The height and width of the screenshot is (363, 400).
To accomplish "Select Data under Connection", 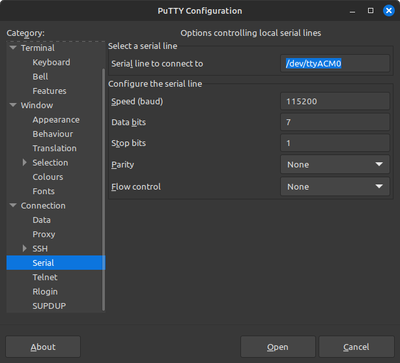I will pyautogui.click(x=42, y=220).
